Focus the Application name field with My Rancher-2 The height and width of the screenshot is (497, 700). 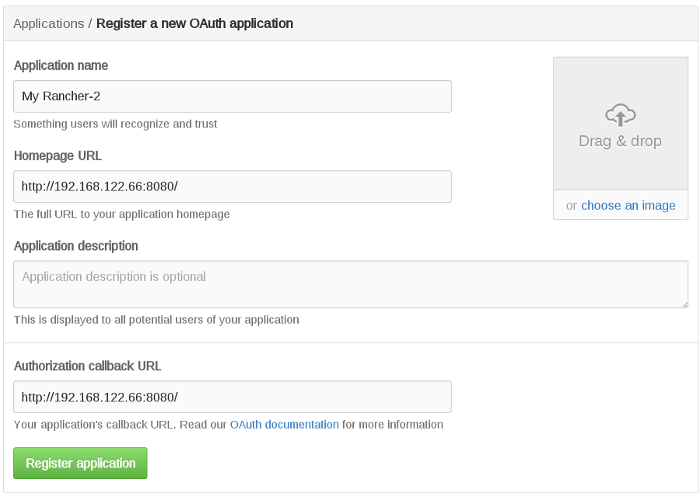[232, 96]
